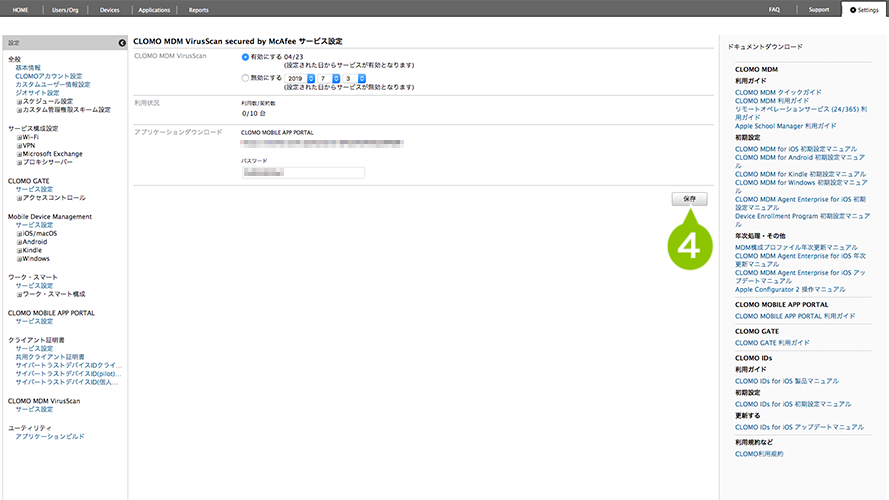Expand アクセスコントロール tree node
The image size is (889, 500).
tap(19, 198)
